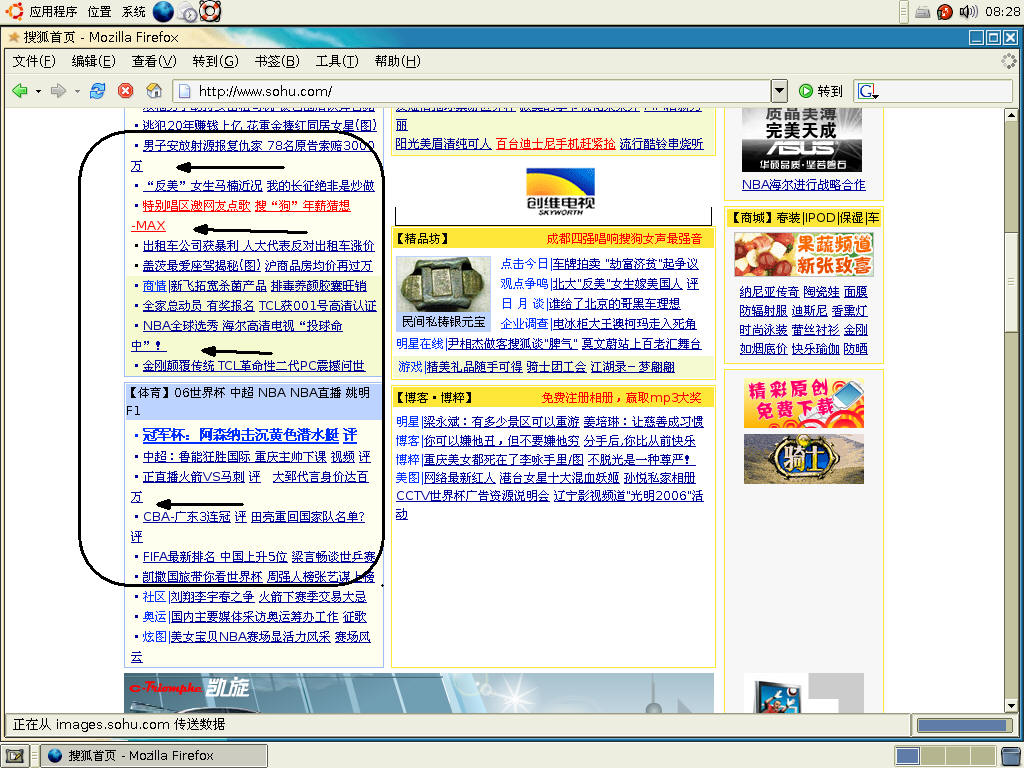Open the Forward history dropdown arrow

[x=77, y=91]
